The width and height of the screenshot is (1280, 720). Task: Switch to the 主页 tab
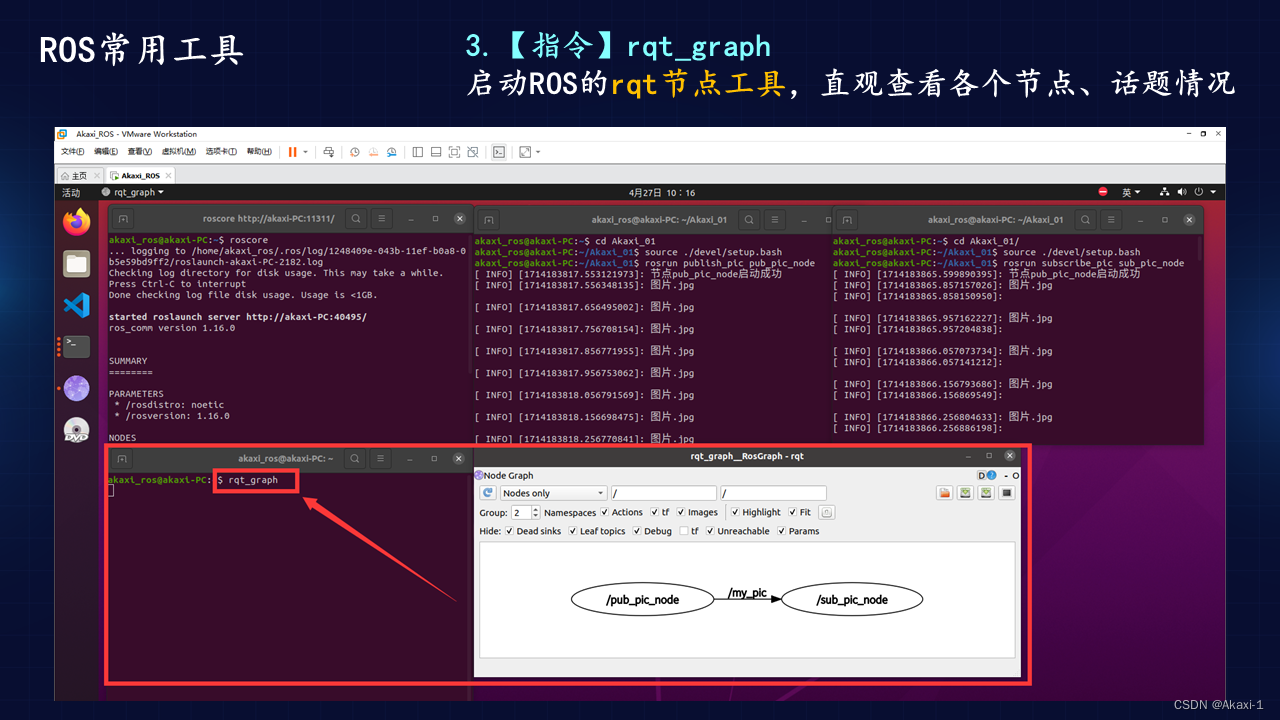77,174
